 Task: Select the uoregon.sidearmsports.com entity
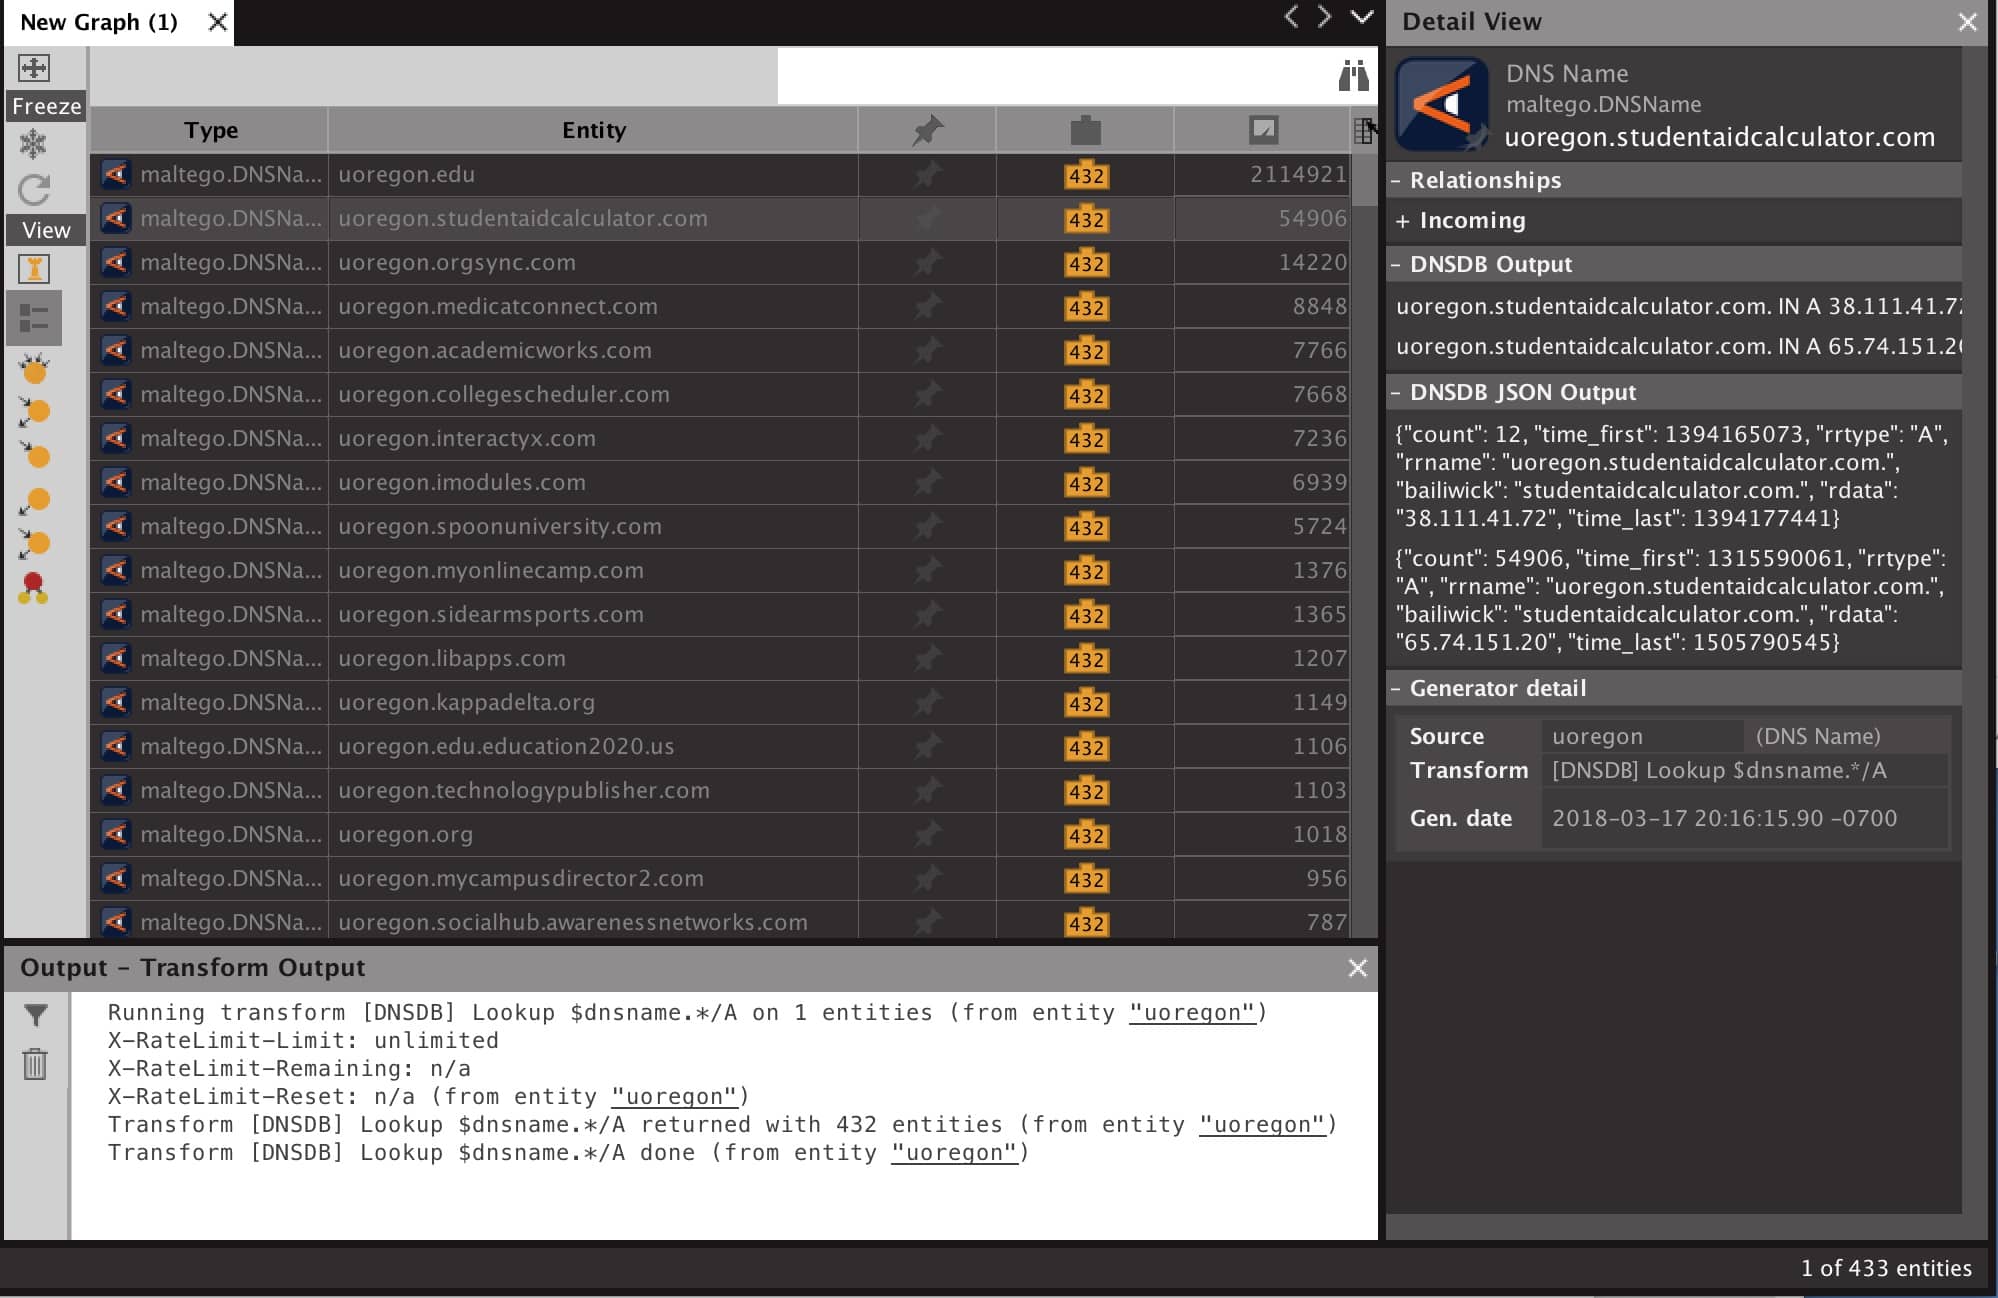tap(490, 614)
